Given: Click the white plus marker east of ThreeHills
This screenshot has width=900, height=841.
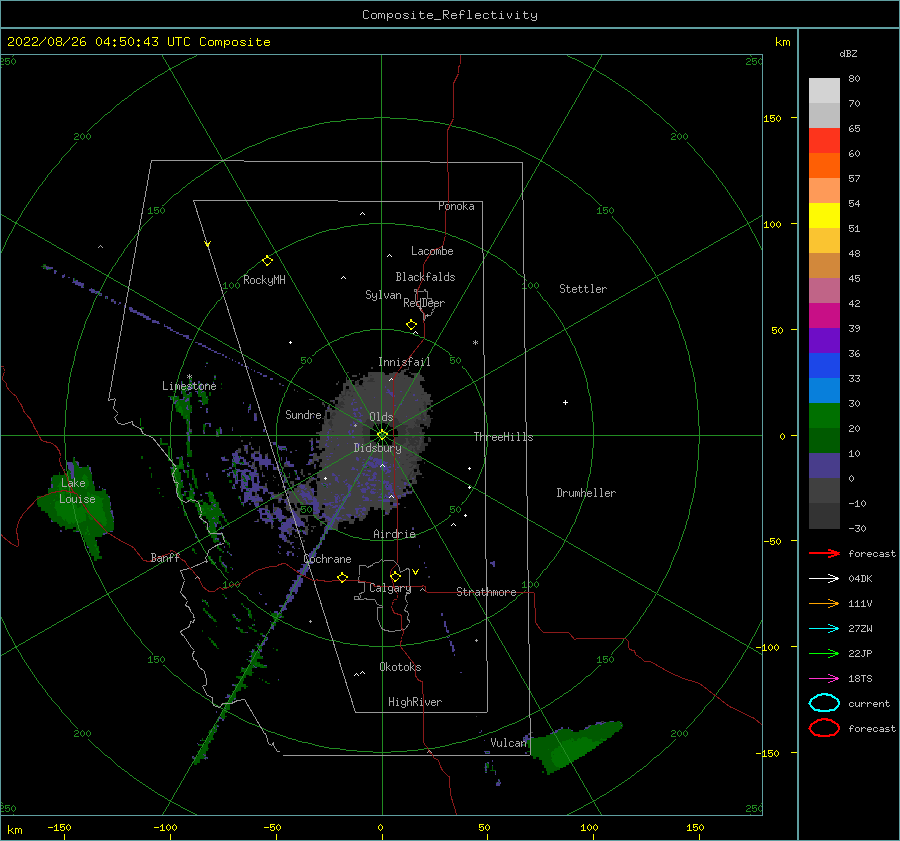Looking at the screenshot, I should [565, 402].
